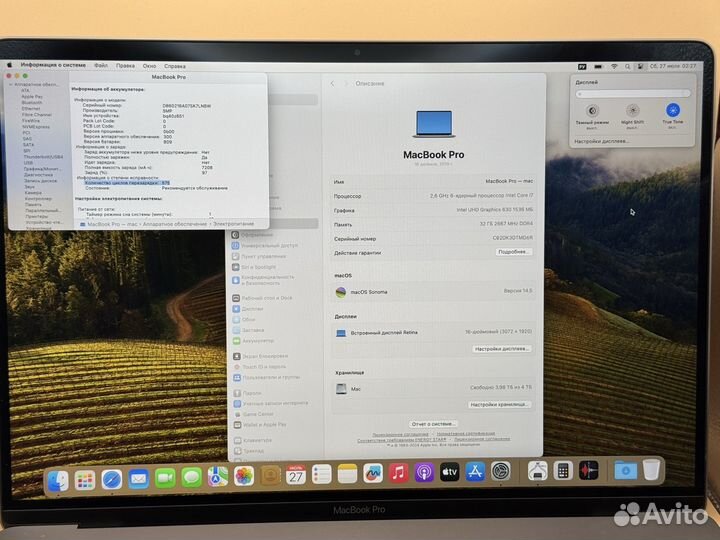Launch Launchpad from the Dock

(84, 480)
